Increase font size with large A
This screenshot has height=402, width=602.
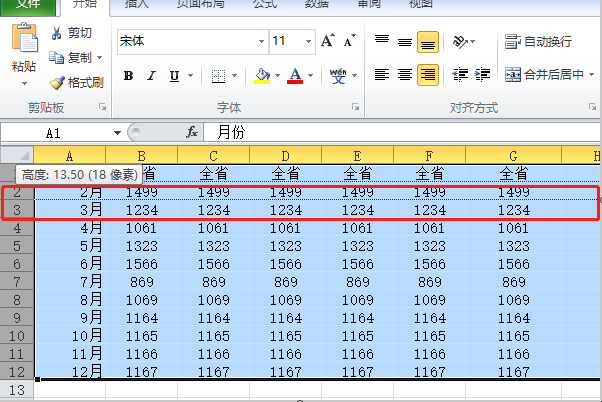click(327, 40)
